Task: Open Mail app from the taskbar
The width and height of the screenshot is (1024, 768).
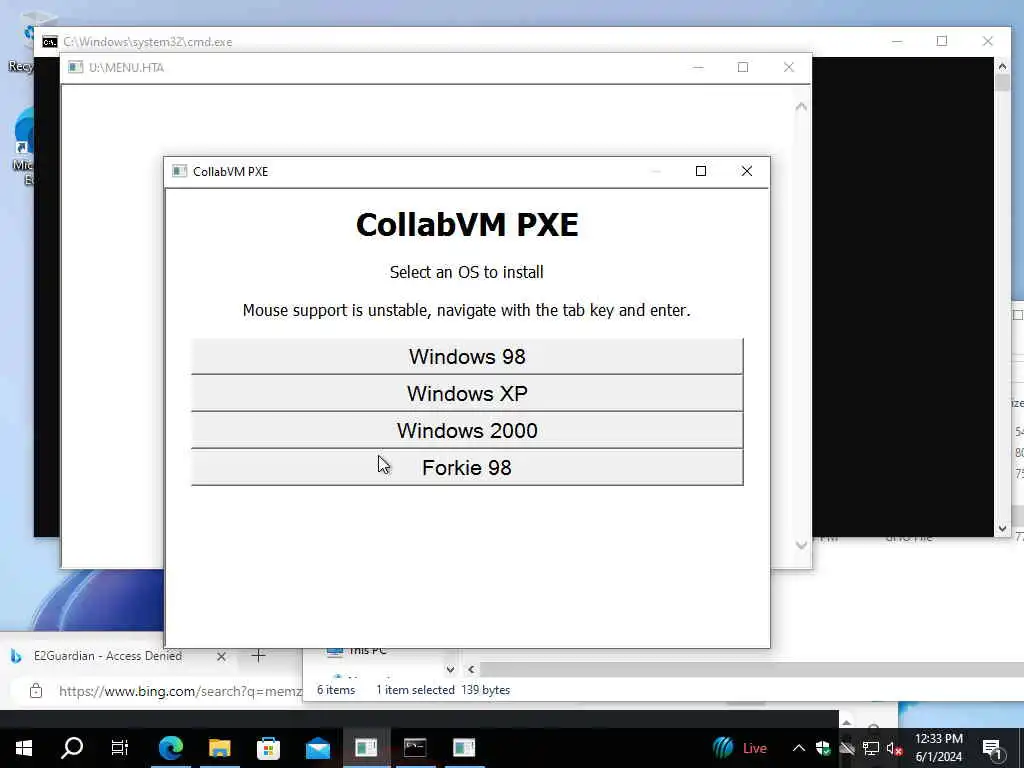Action: coord(318,748)
